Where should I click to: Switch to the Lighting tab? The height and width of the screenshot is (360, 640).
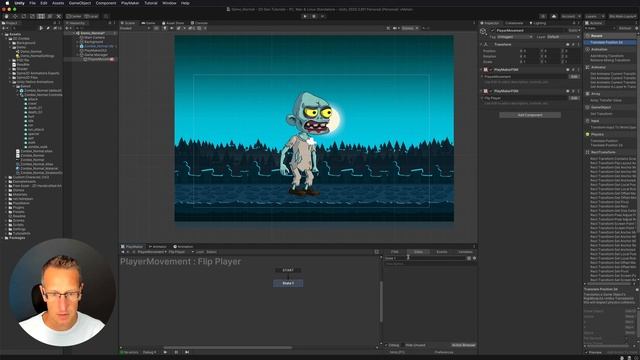538,23
